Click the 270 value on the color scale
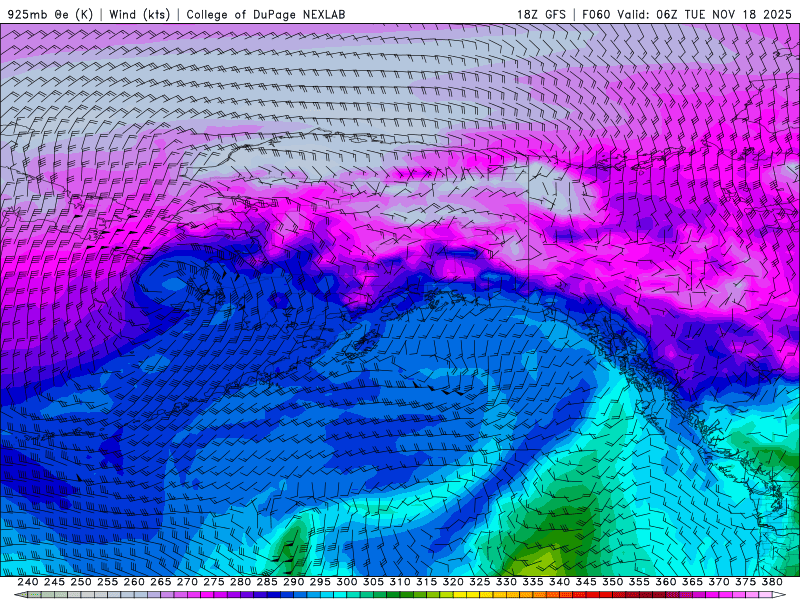The height and width of the screenshot is (600, 800). pos(187,582)
